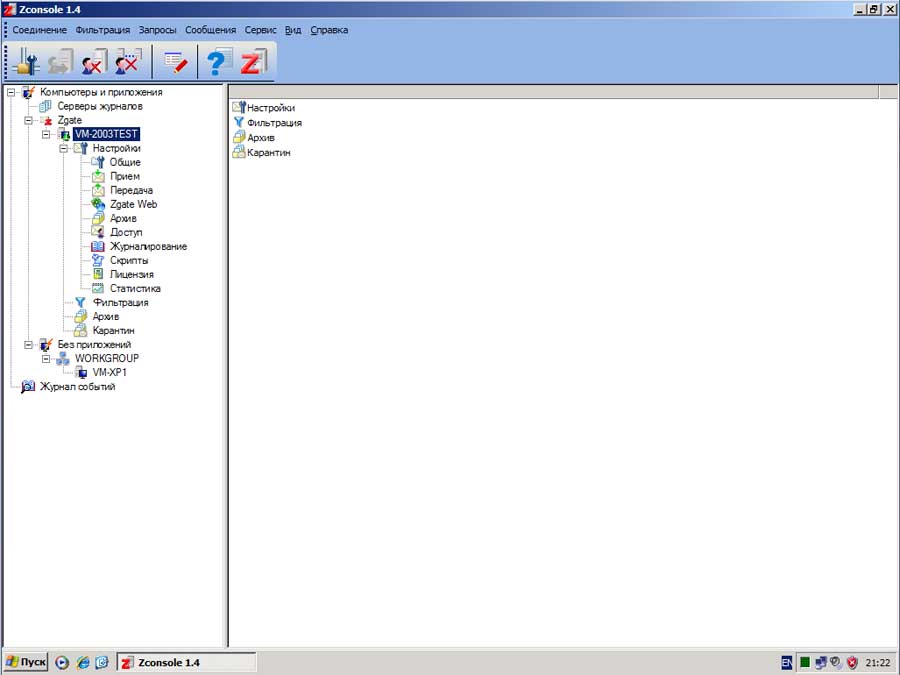The image size is (900, 675).
Task: Open the Сообщения menu
Action: (211, 30)
